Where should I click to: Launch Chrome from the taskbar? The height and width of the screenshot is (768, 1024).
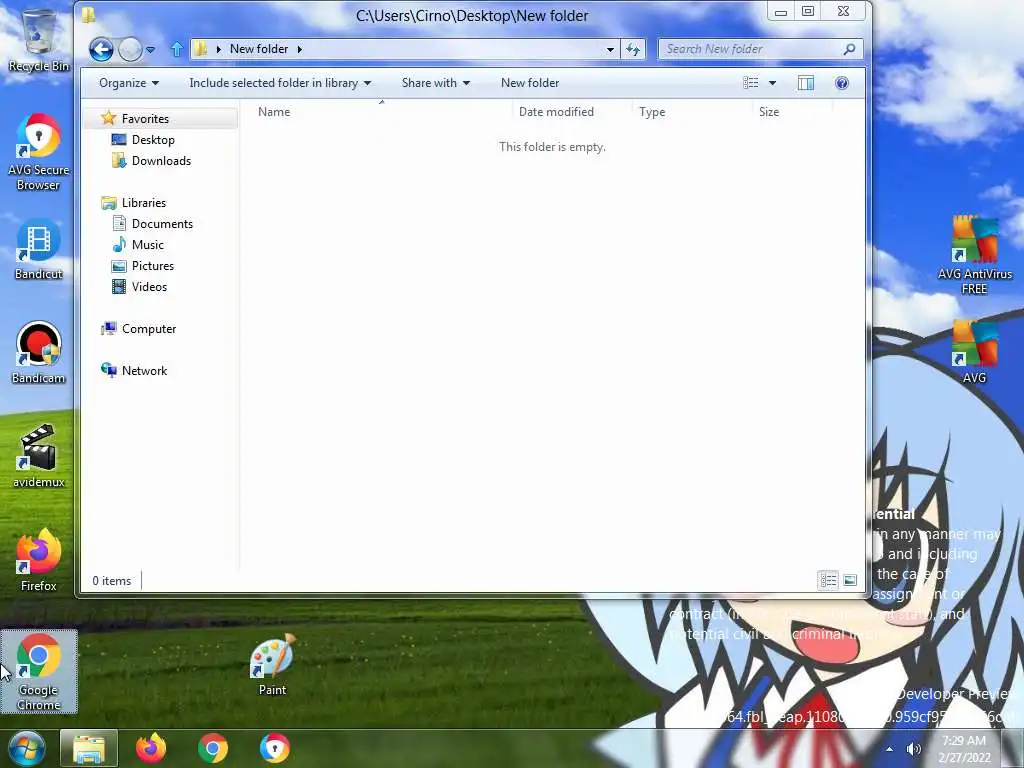[213, 748]
